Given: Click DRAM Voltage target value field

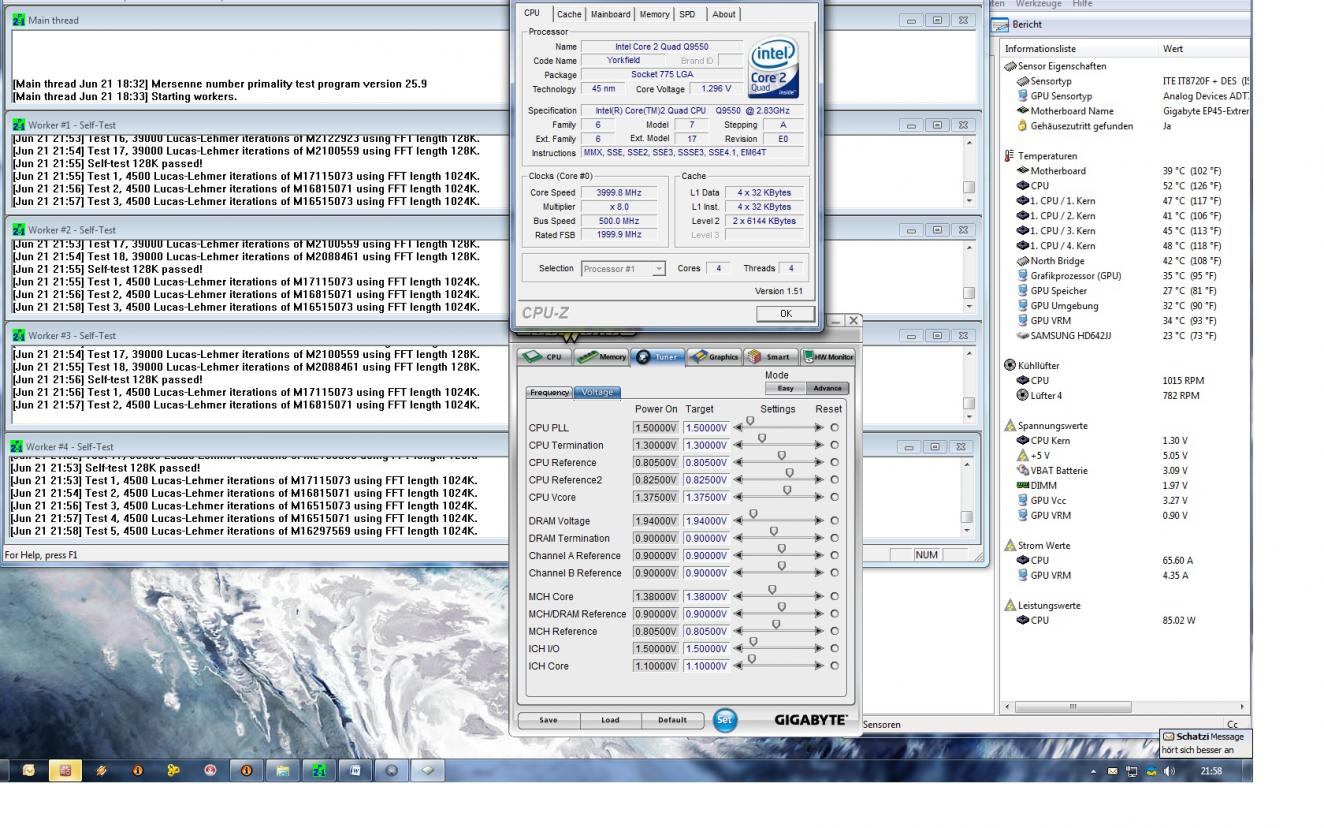Looking at the screenshot, I should (707, 521).
